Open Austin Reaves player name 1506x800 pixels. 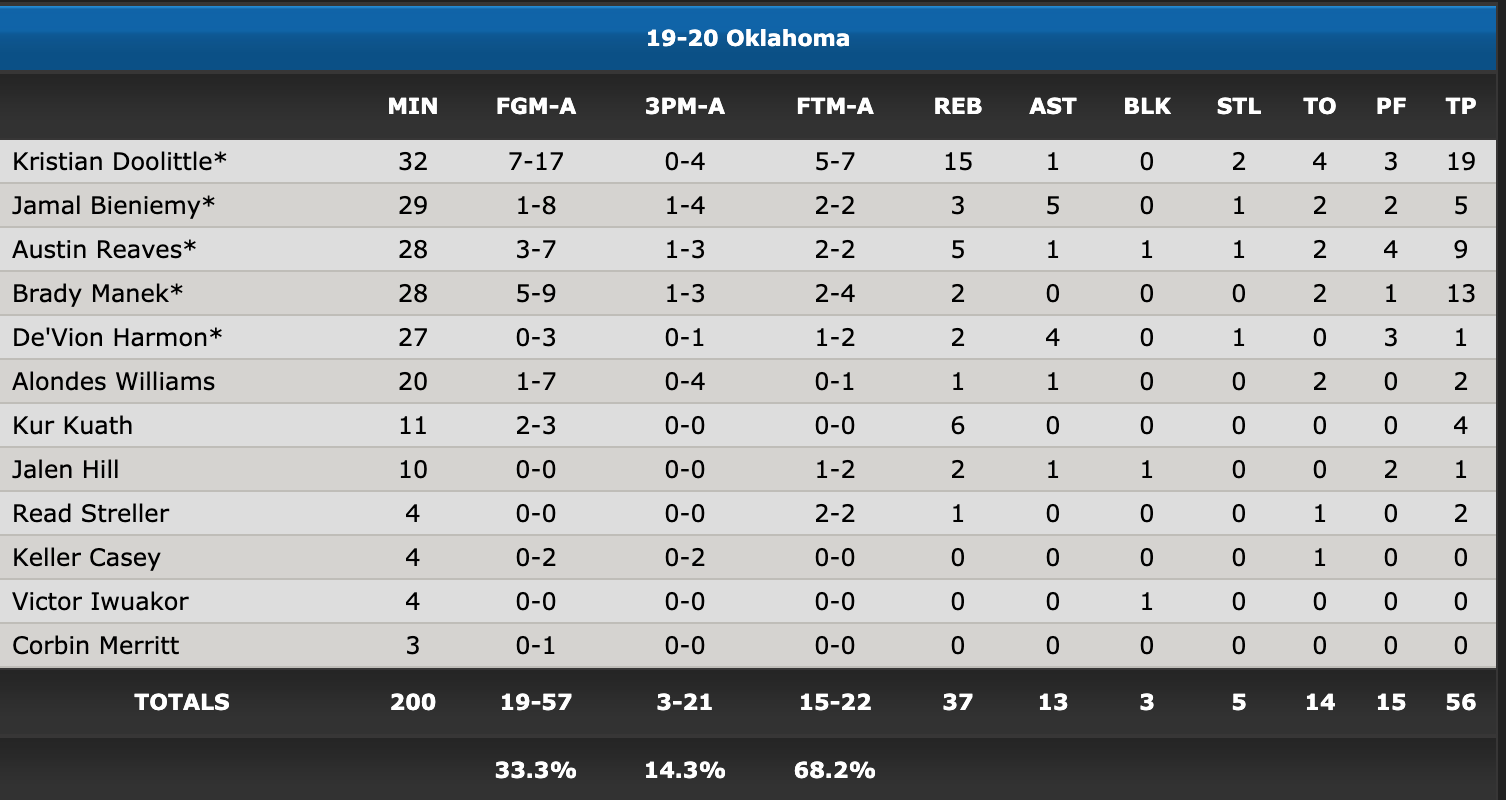105,250
